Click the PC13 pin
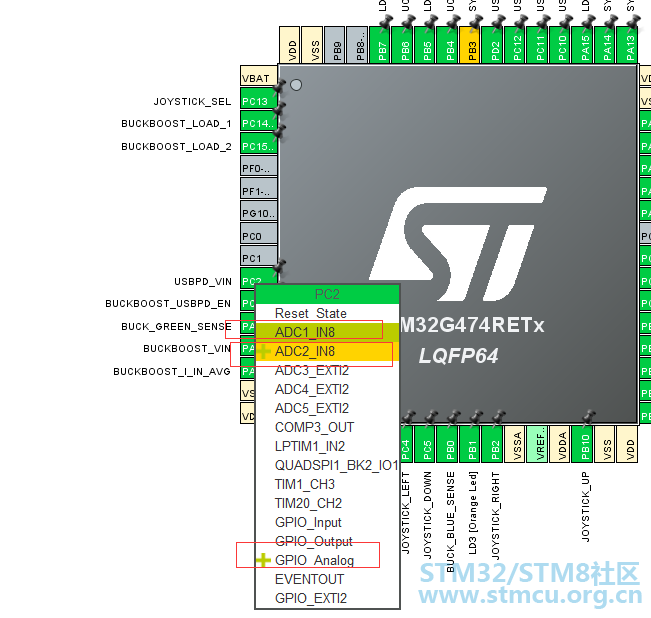Viewport: 651px width, 618px height. (x=259, y=98)
